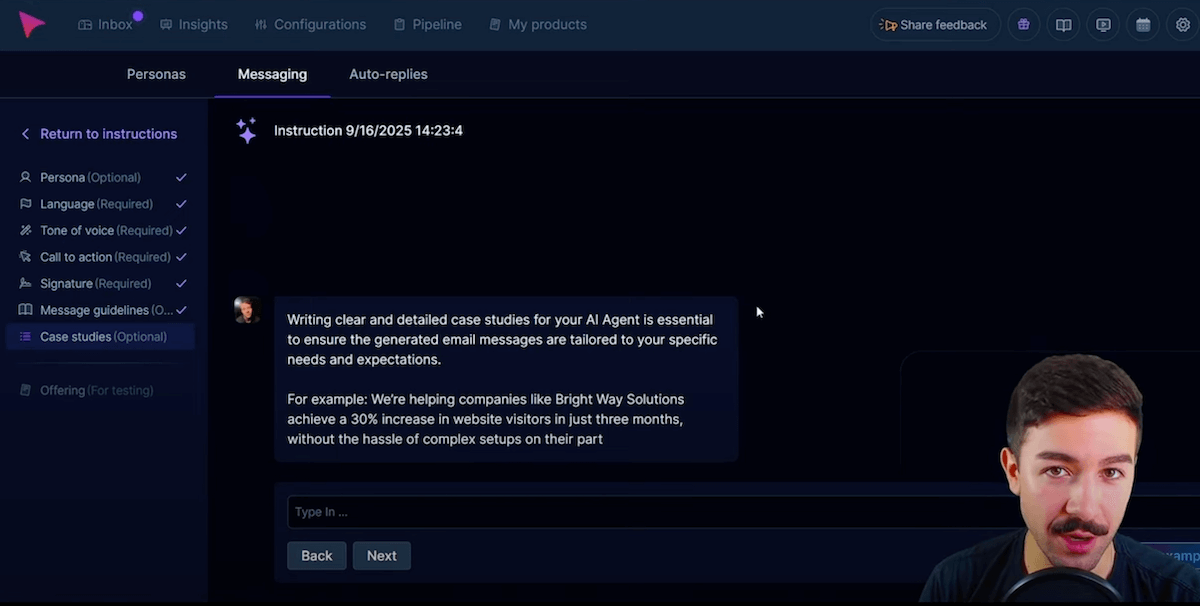
Task: Switch to the Personas tab
Action: 156,74
